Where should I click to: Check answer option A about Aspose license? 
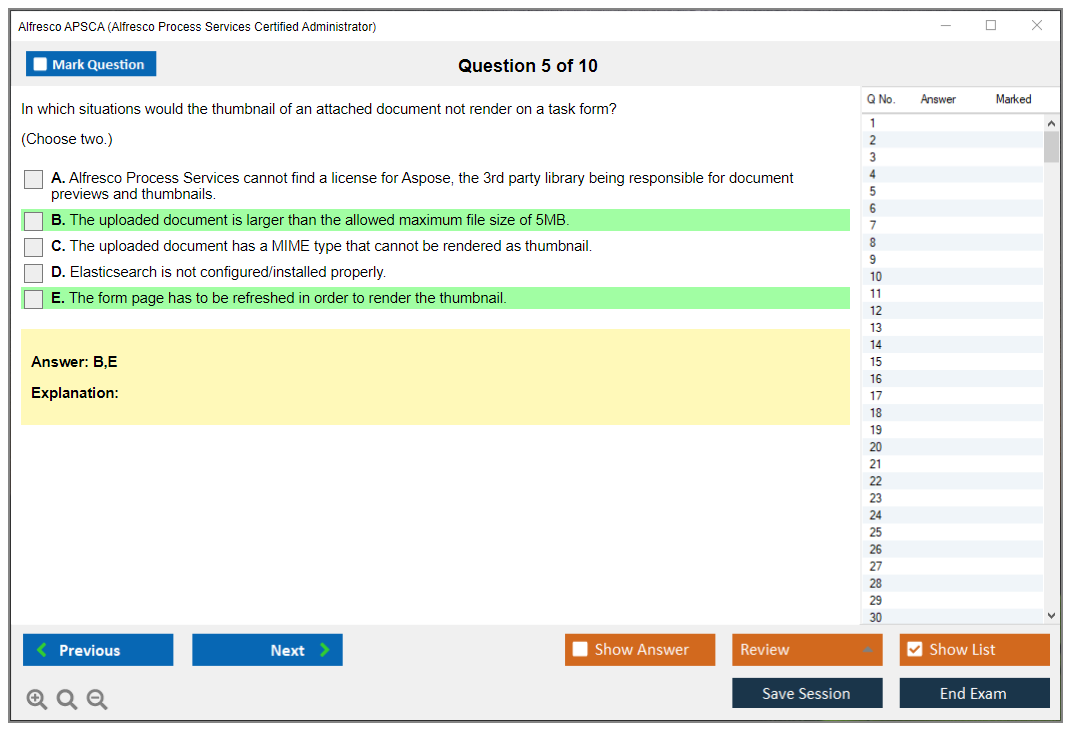[34, 180]
